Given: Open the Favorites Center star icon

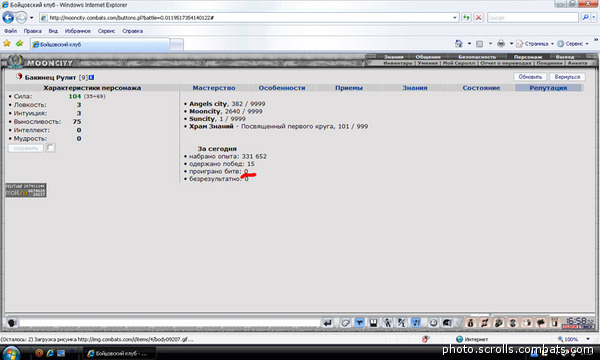Looking at the screenshot, I should [x=7, y=44].
